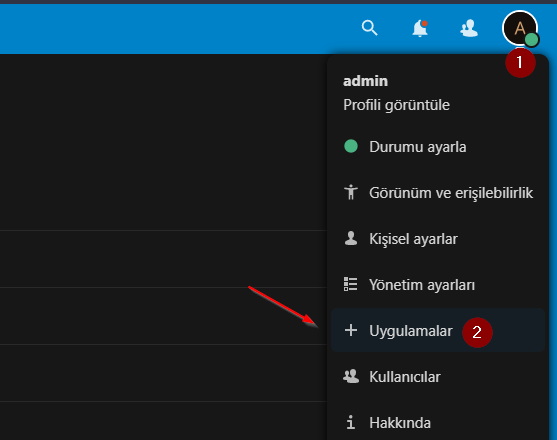Screen dimensions: 557x440
Task: Open Kişisel ayarlar menu entry
Action: [438, 238]
